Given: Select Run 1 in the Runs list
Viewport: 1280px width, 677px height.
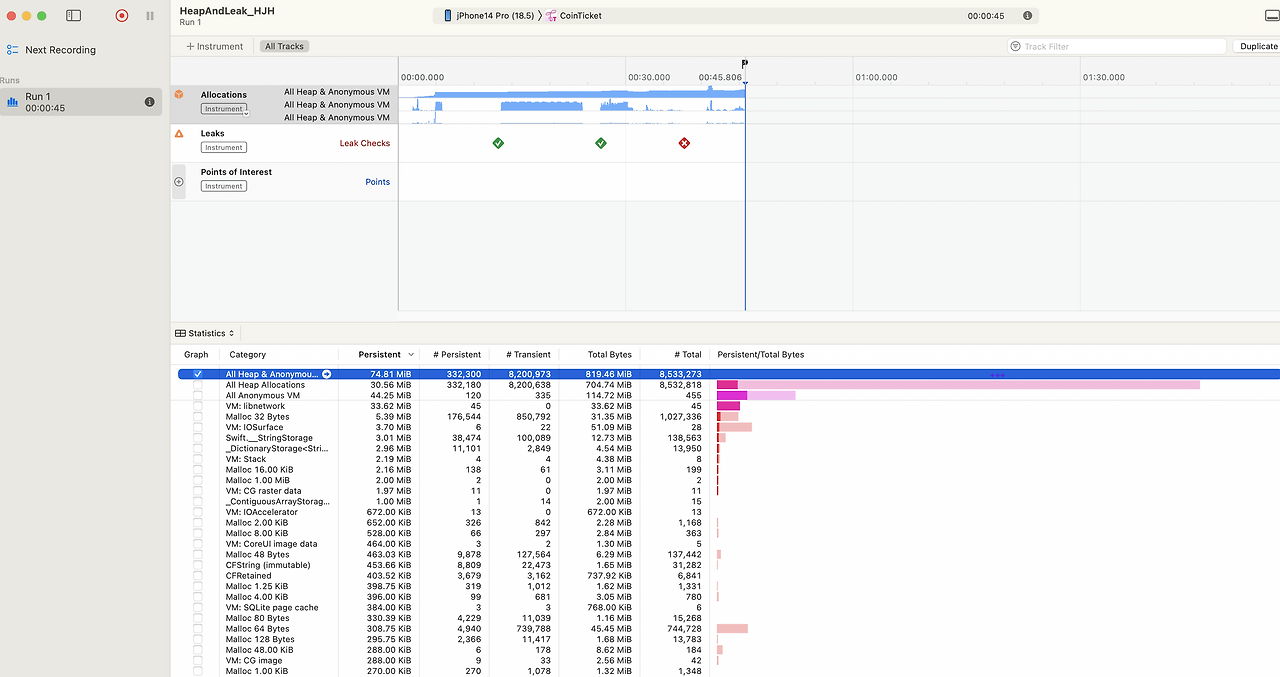Looking at the screenshot, I should point(81,102).
